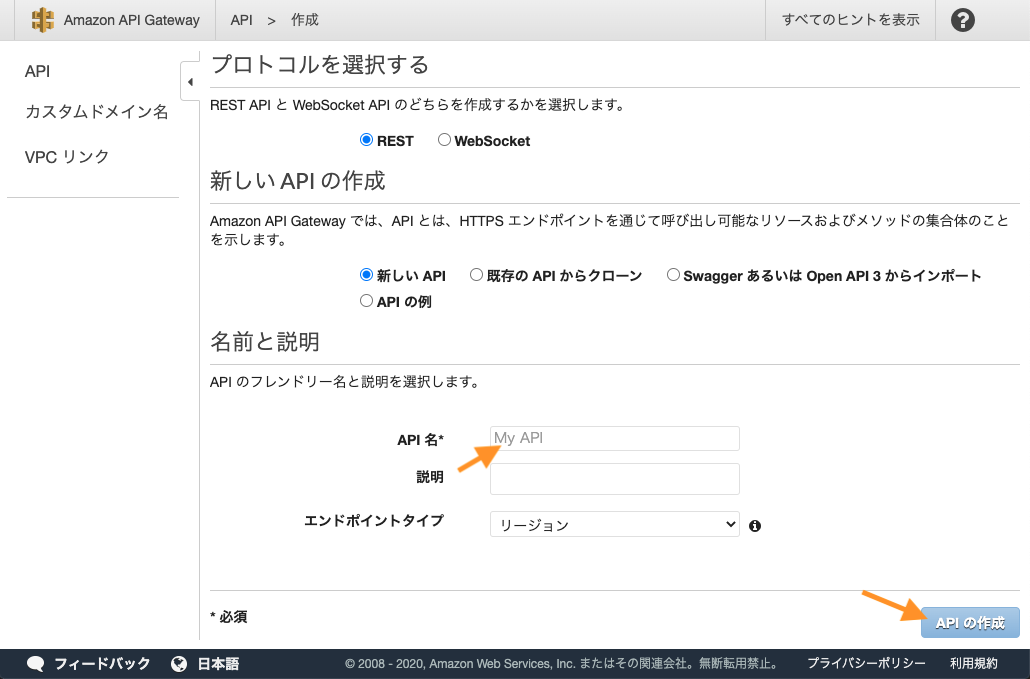Click the feedback speech bubble icon

(x=35, y=663)
